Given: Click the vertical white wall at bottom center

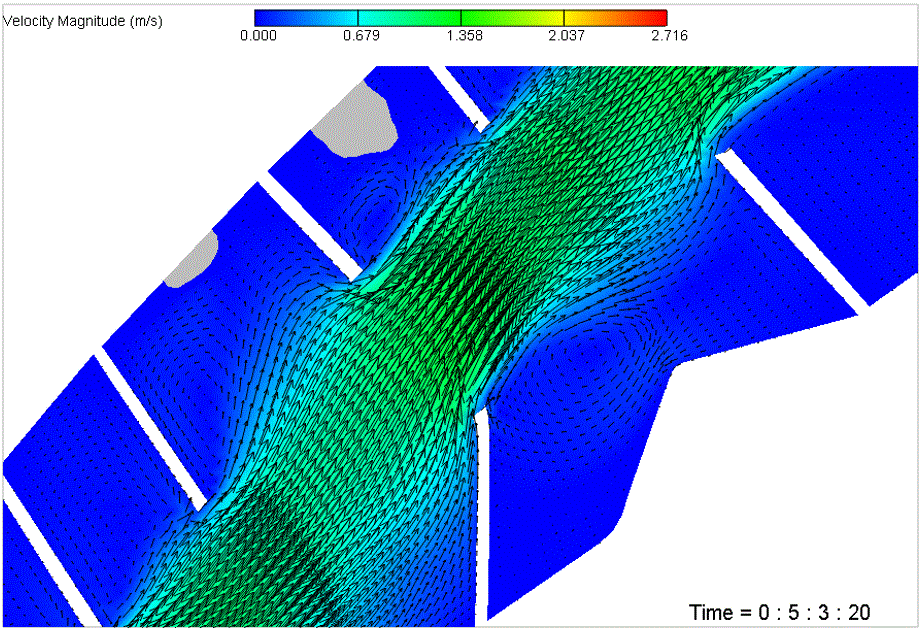Looking at the screenshot, I should tap(484, 510).
